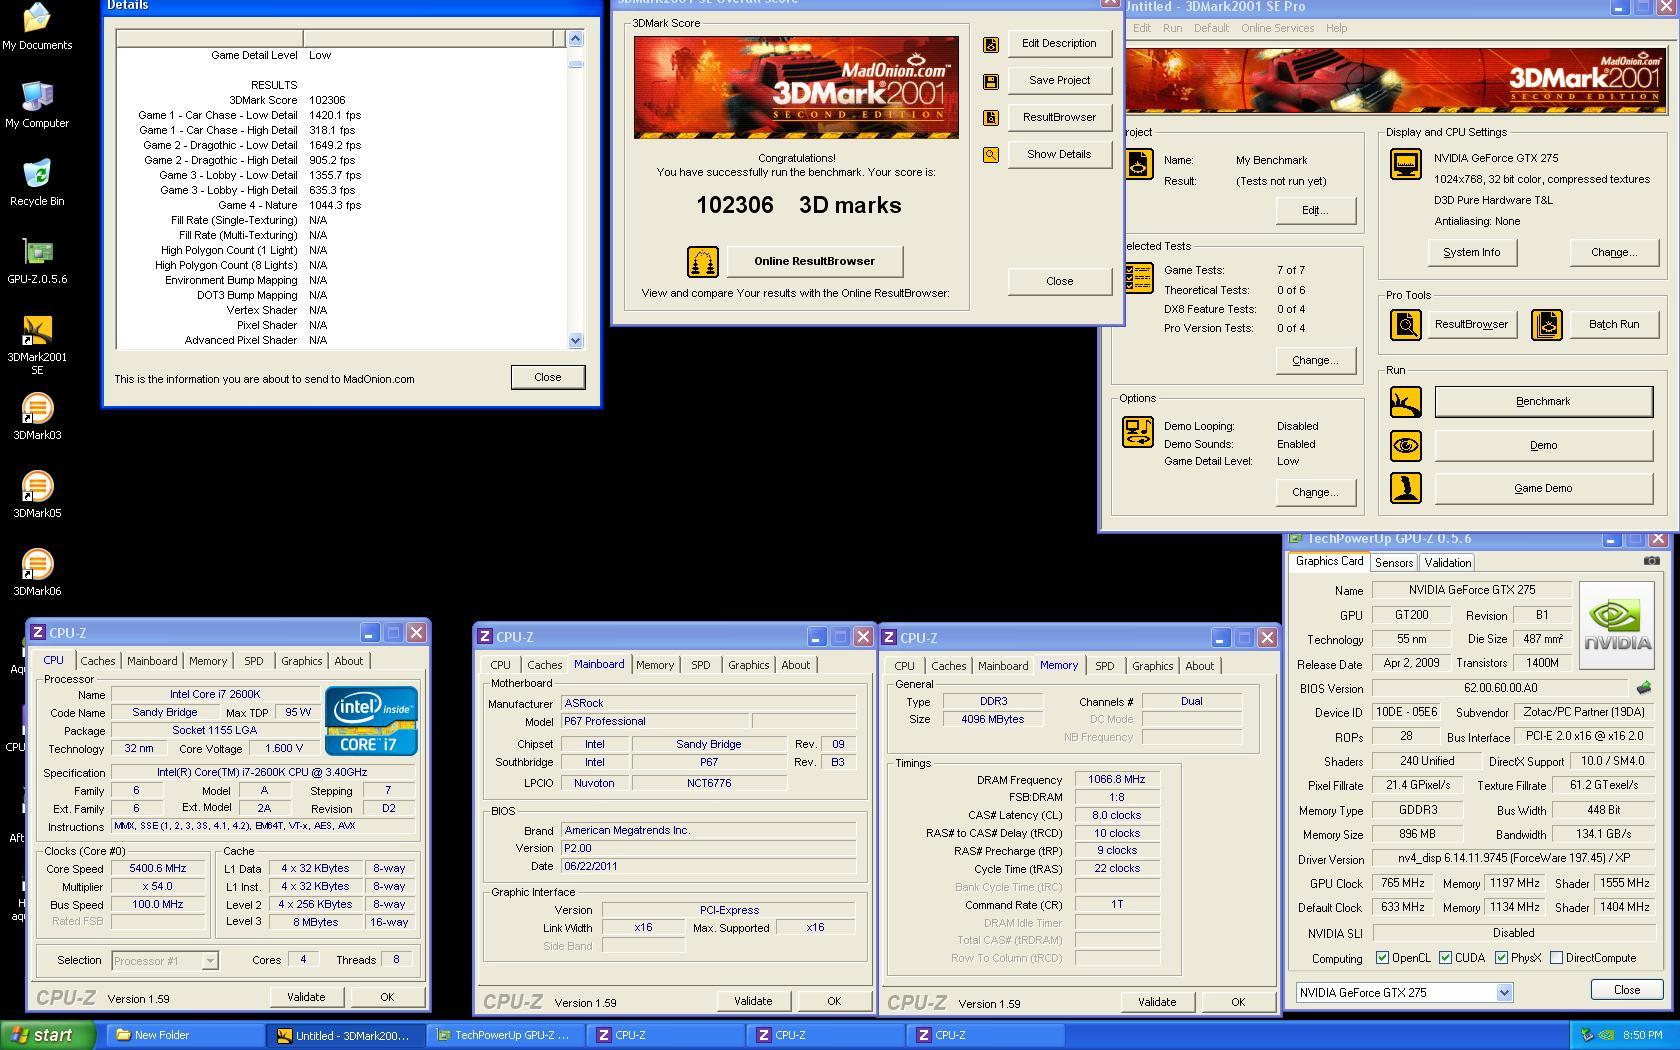Launch the 3DMark03 desktop shortcut
The width and height of the screenshot is (1680, 1050).
(37, 417)
